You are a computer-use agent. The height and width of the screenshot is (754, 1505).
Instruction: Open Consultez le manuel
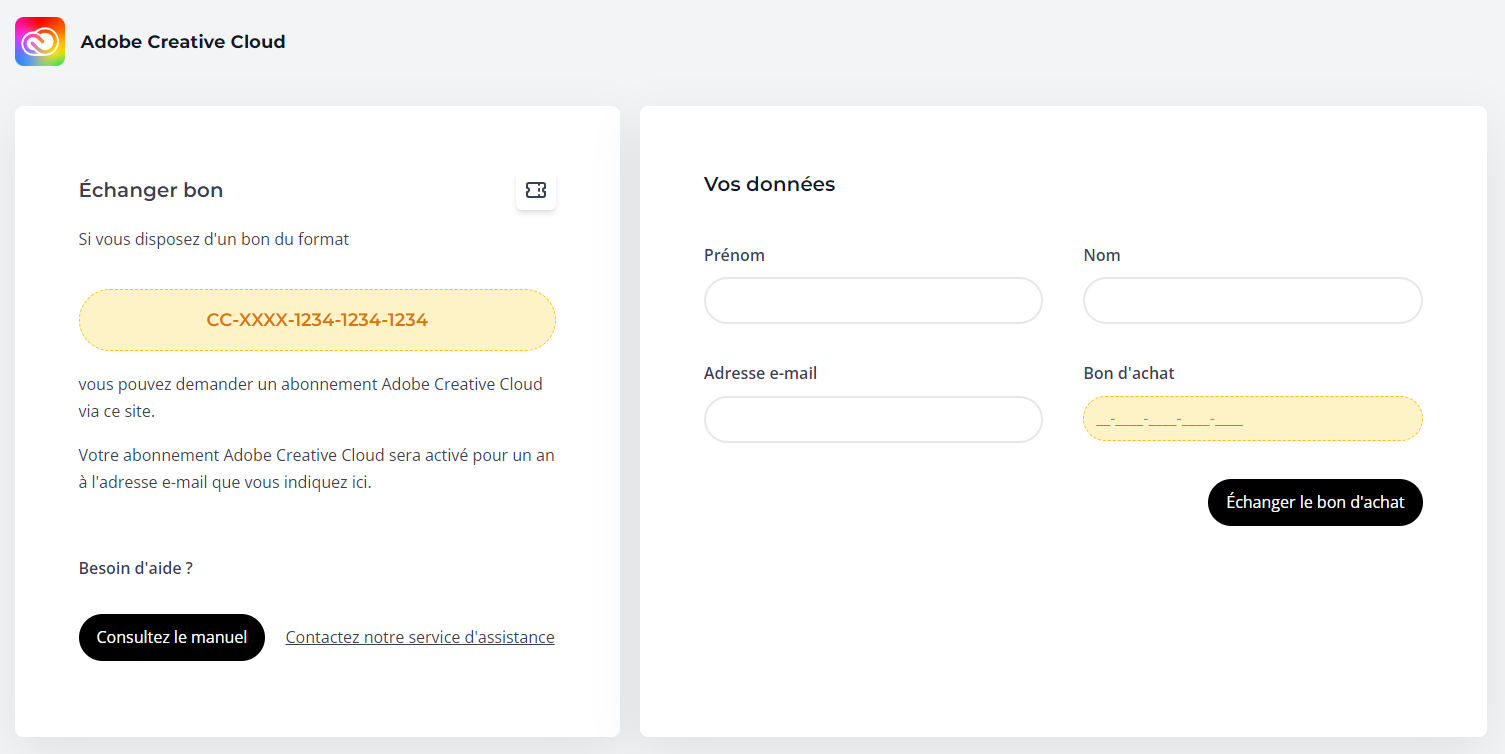click(172, 637)
